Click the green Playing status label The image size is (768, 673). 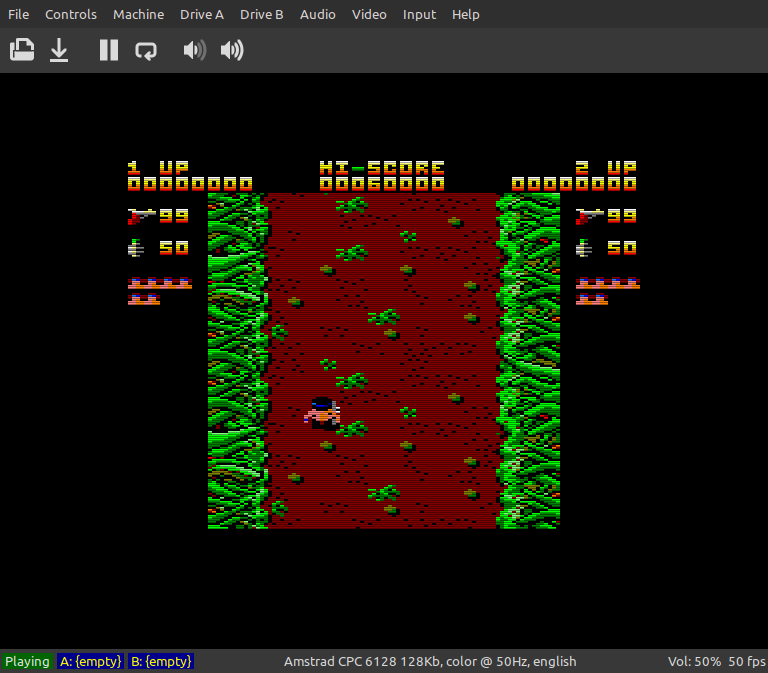tap(27, 662)
